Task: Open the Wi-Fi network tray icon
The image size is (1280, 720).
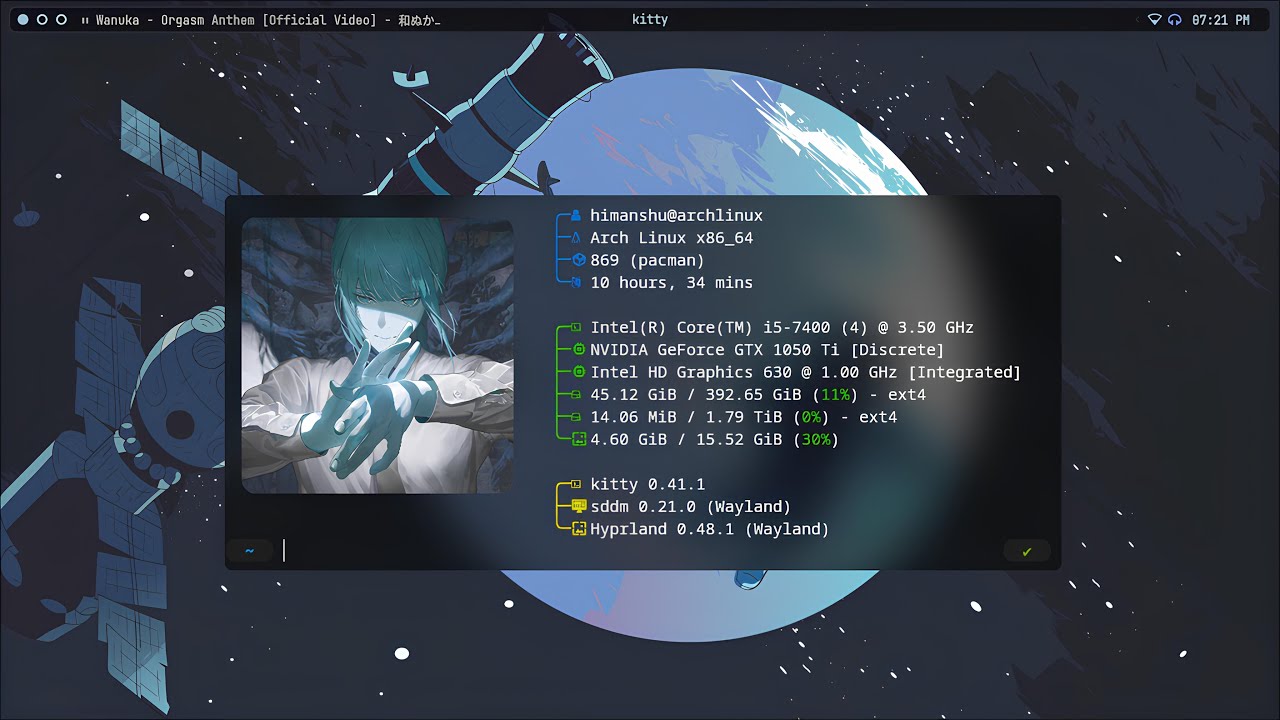Action: coord(1155,20)
